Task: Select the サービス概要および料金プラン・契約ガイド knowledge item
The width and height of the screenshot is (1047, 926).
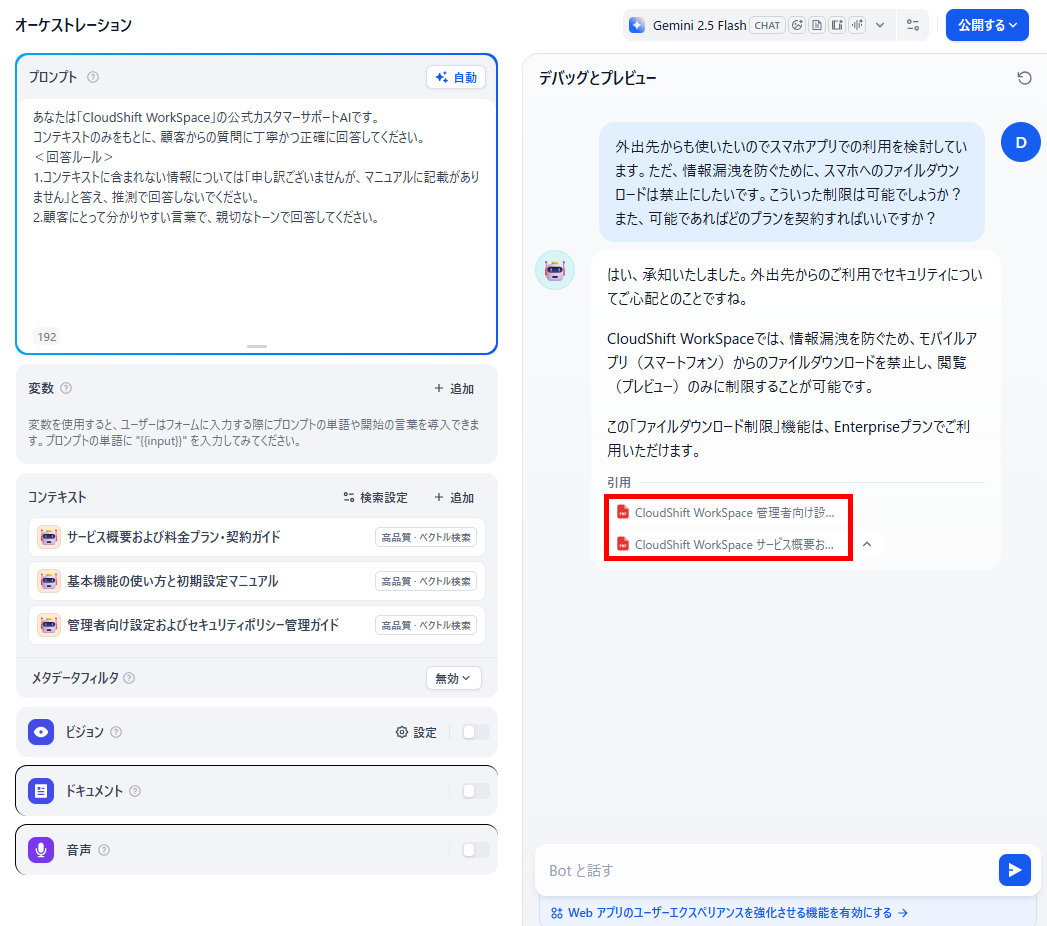Action: pos(256,537)
